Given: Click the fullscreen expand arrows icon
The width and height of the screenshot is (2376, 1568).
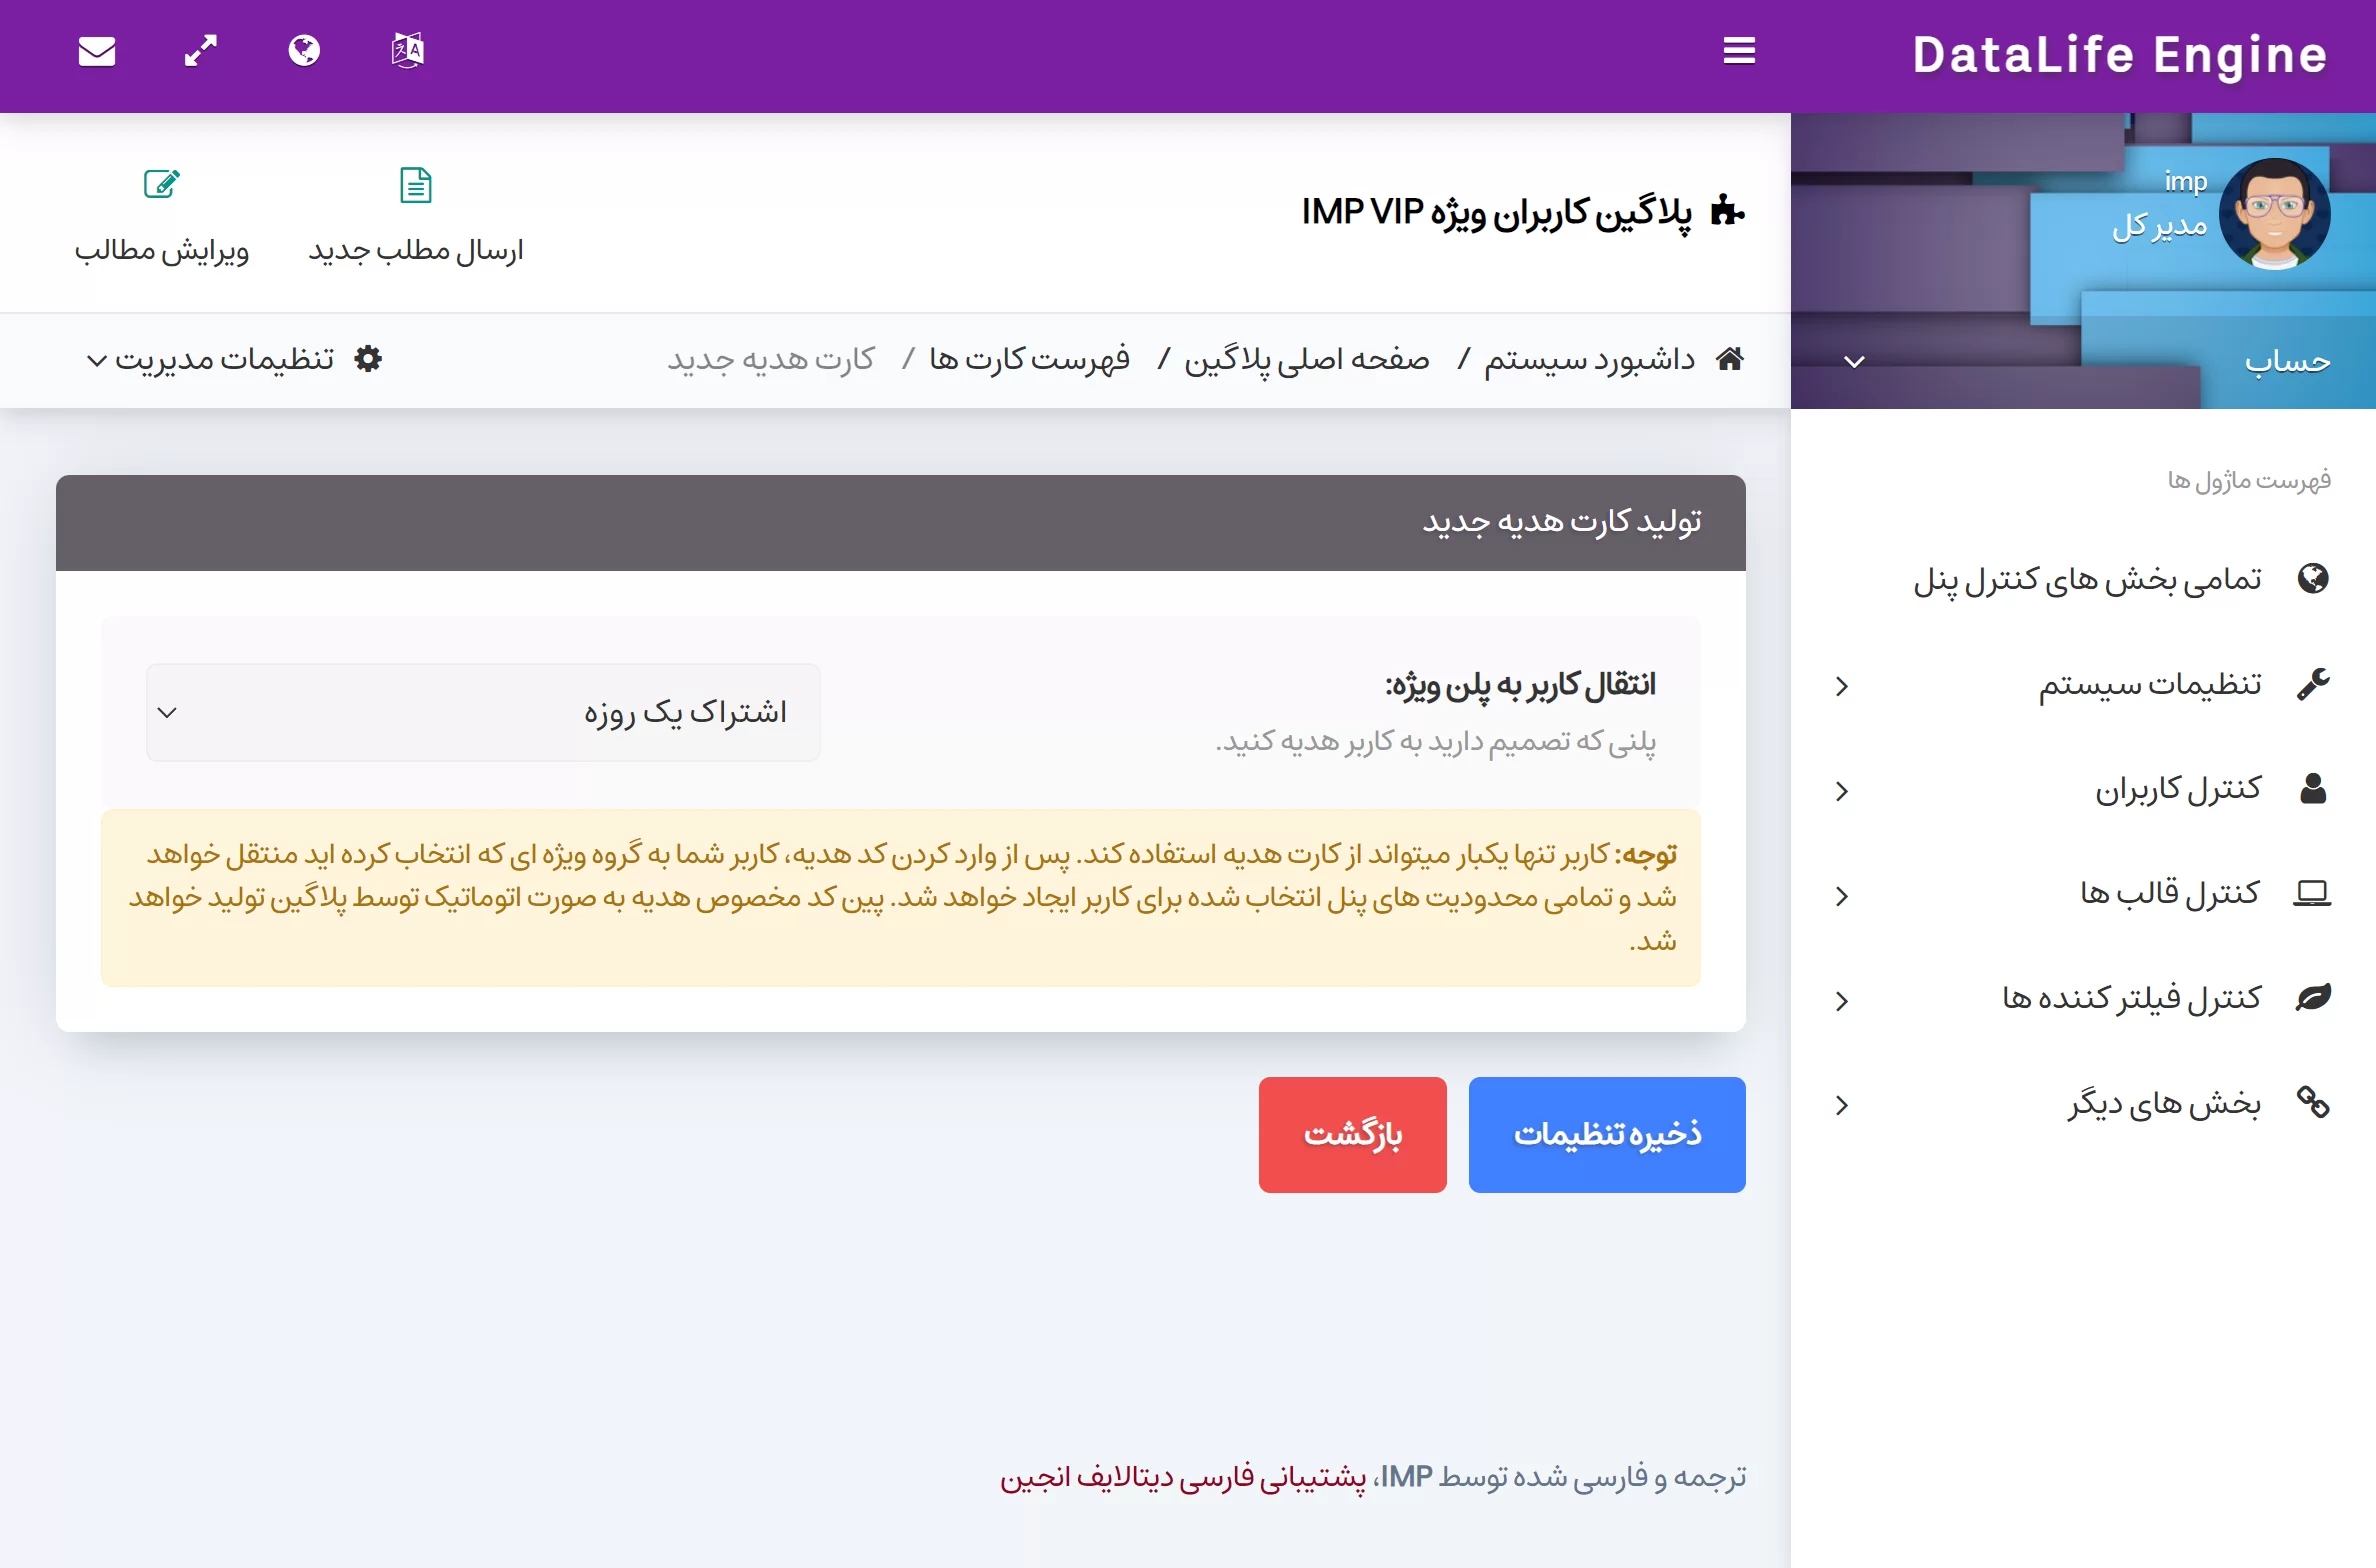Looking at the screenshot, I should coord(201,51).
